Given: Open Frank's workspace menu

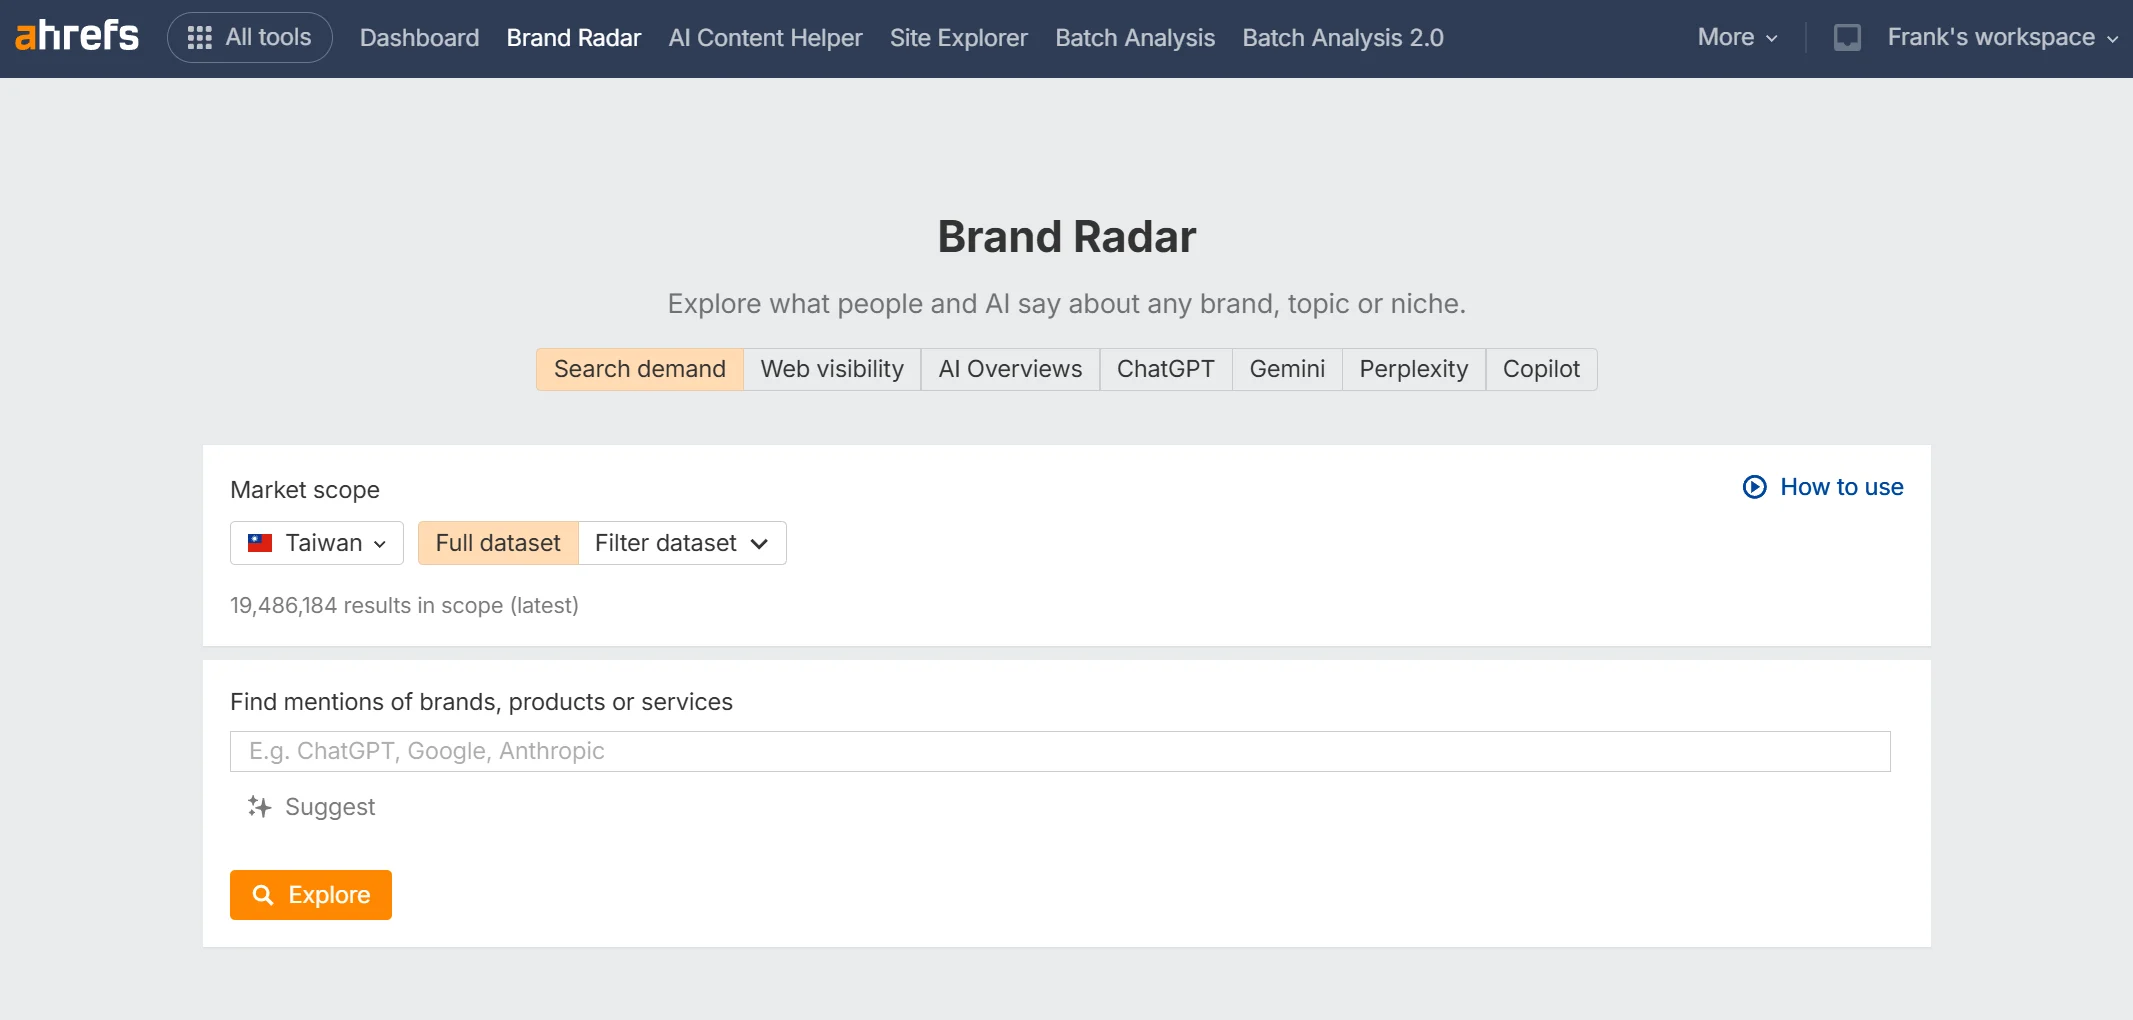Looking at the screenshot, I should [x=2002, y=38].
